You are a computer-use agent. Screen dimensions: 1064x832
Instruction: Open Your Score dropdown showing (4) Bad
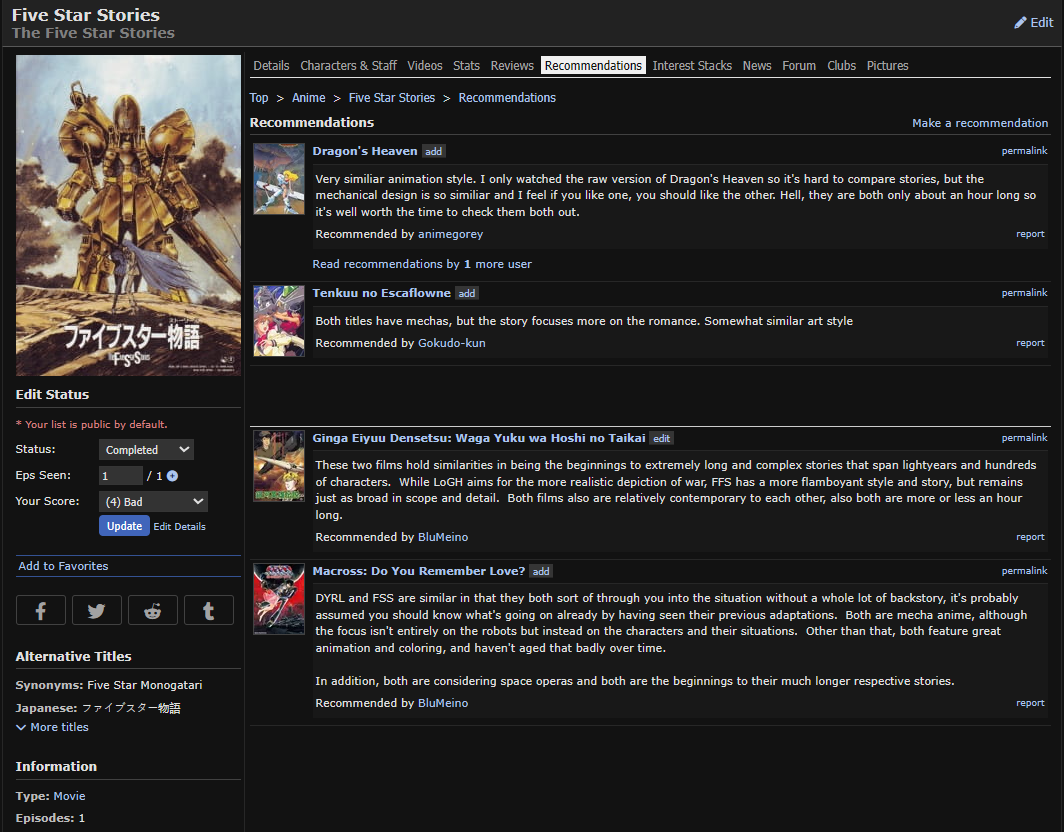click(153, 502)
